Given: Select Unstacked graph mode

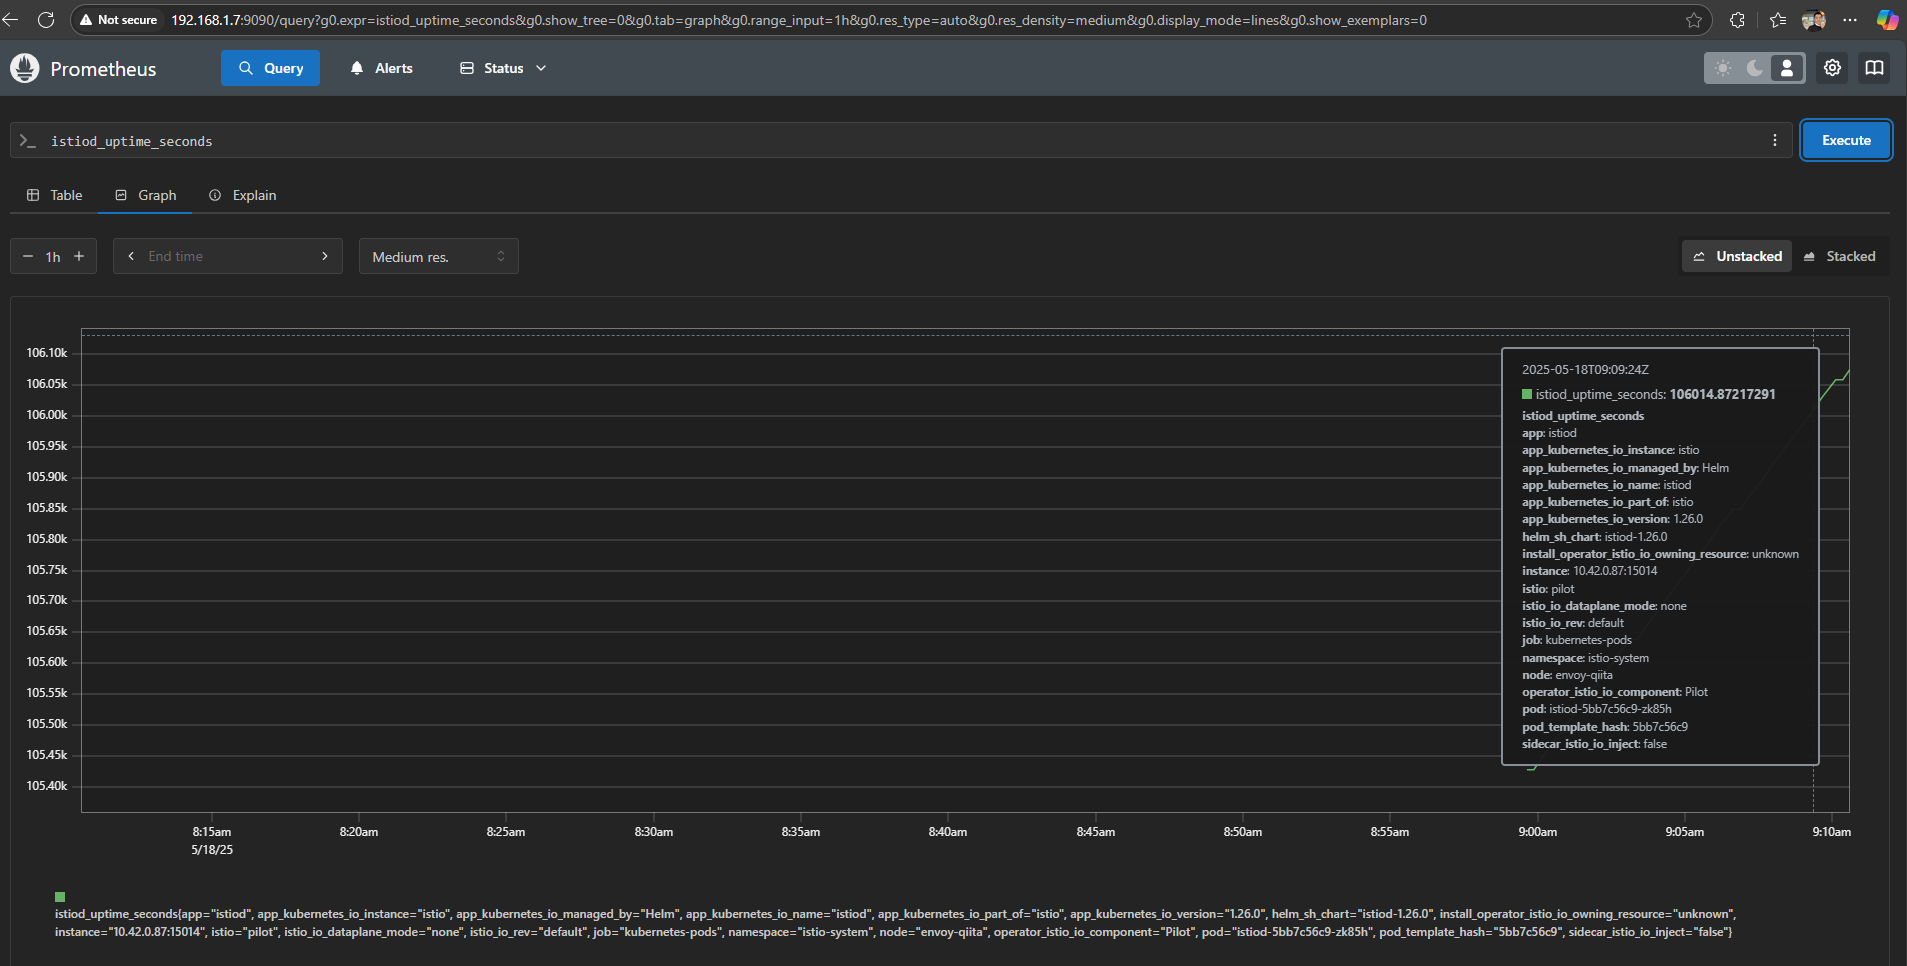Looking at the screenshot, I should (x=1738, y=257).
